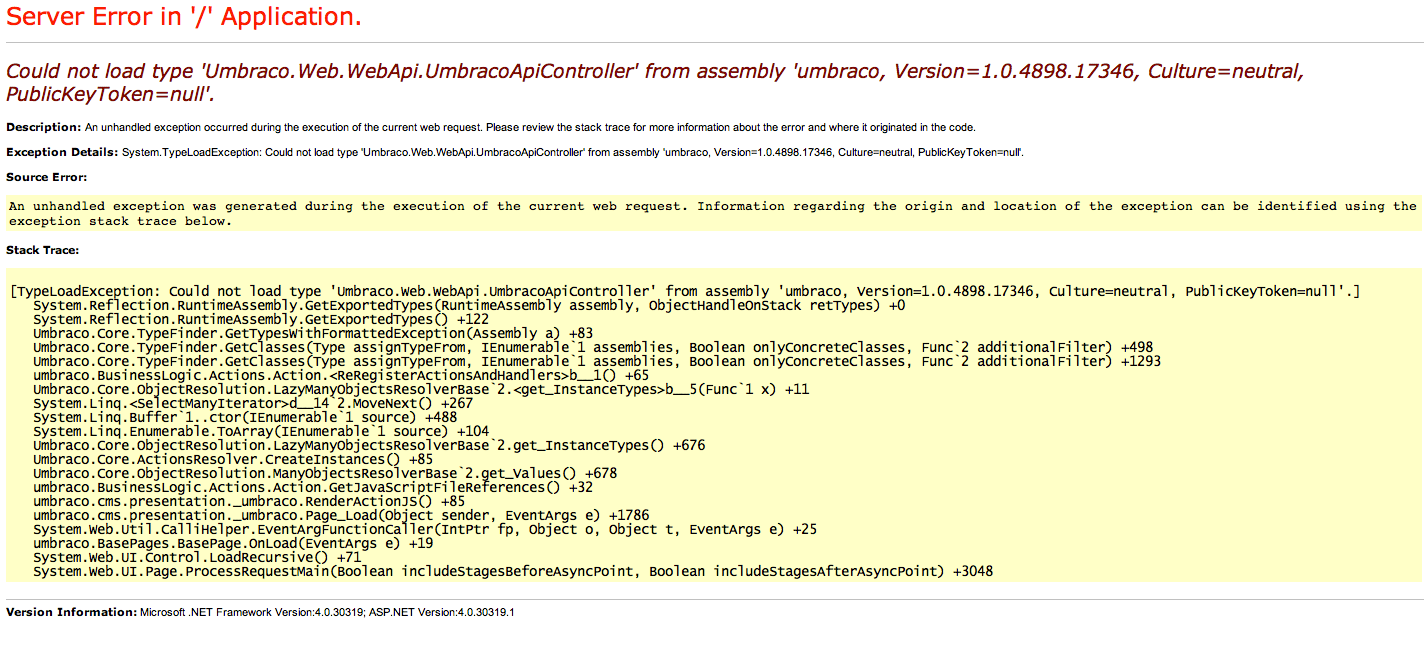Click the "Source Error:" label
The width and height of the screenshot is (1426, 664).
tap(46, 177)
